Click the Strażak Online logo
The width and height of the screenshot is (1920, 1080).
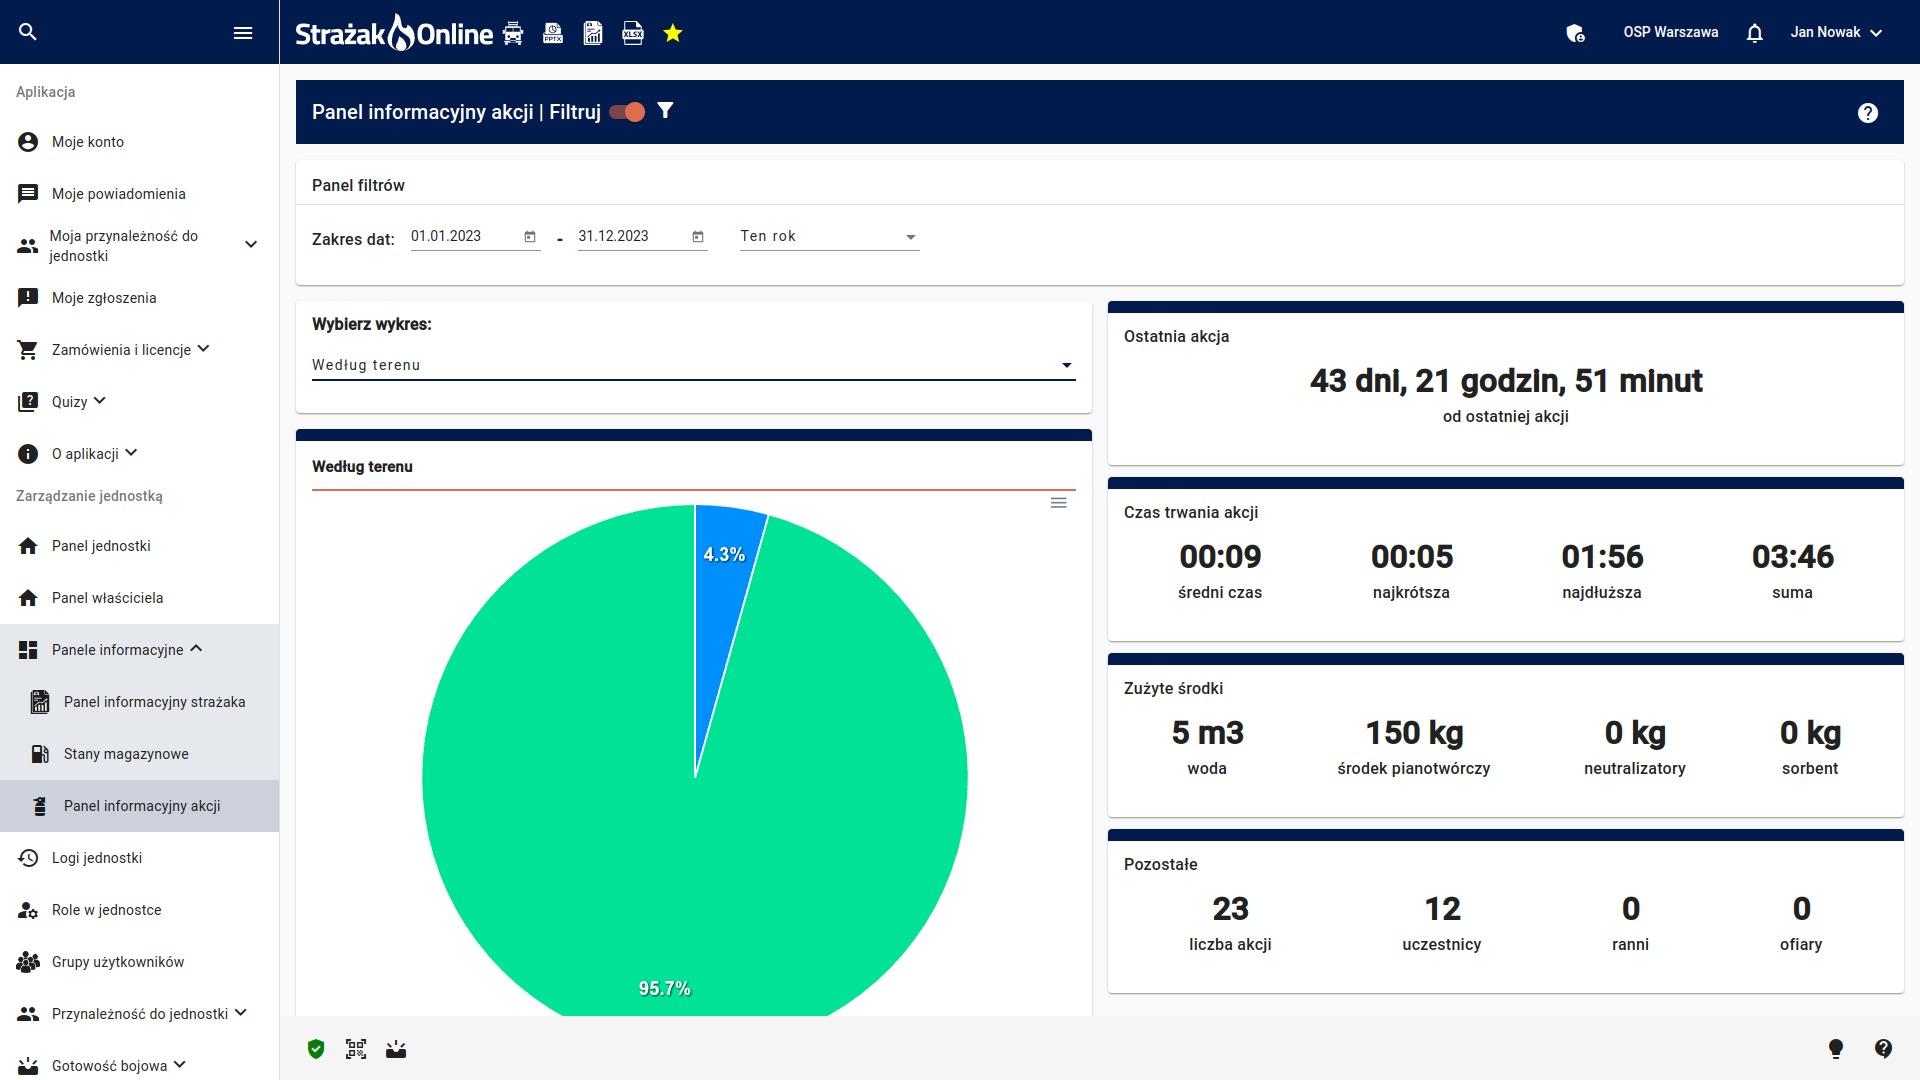click(x=394, y=33)
